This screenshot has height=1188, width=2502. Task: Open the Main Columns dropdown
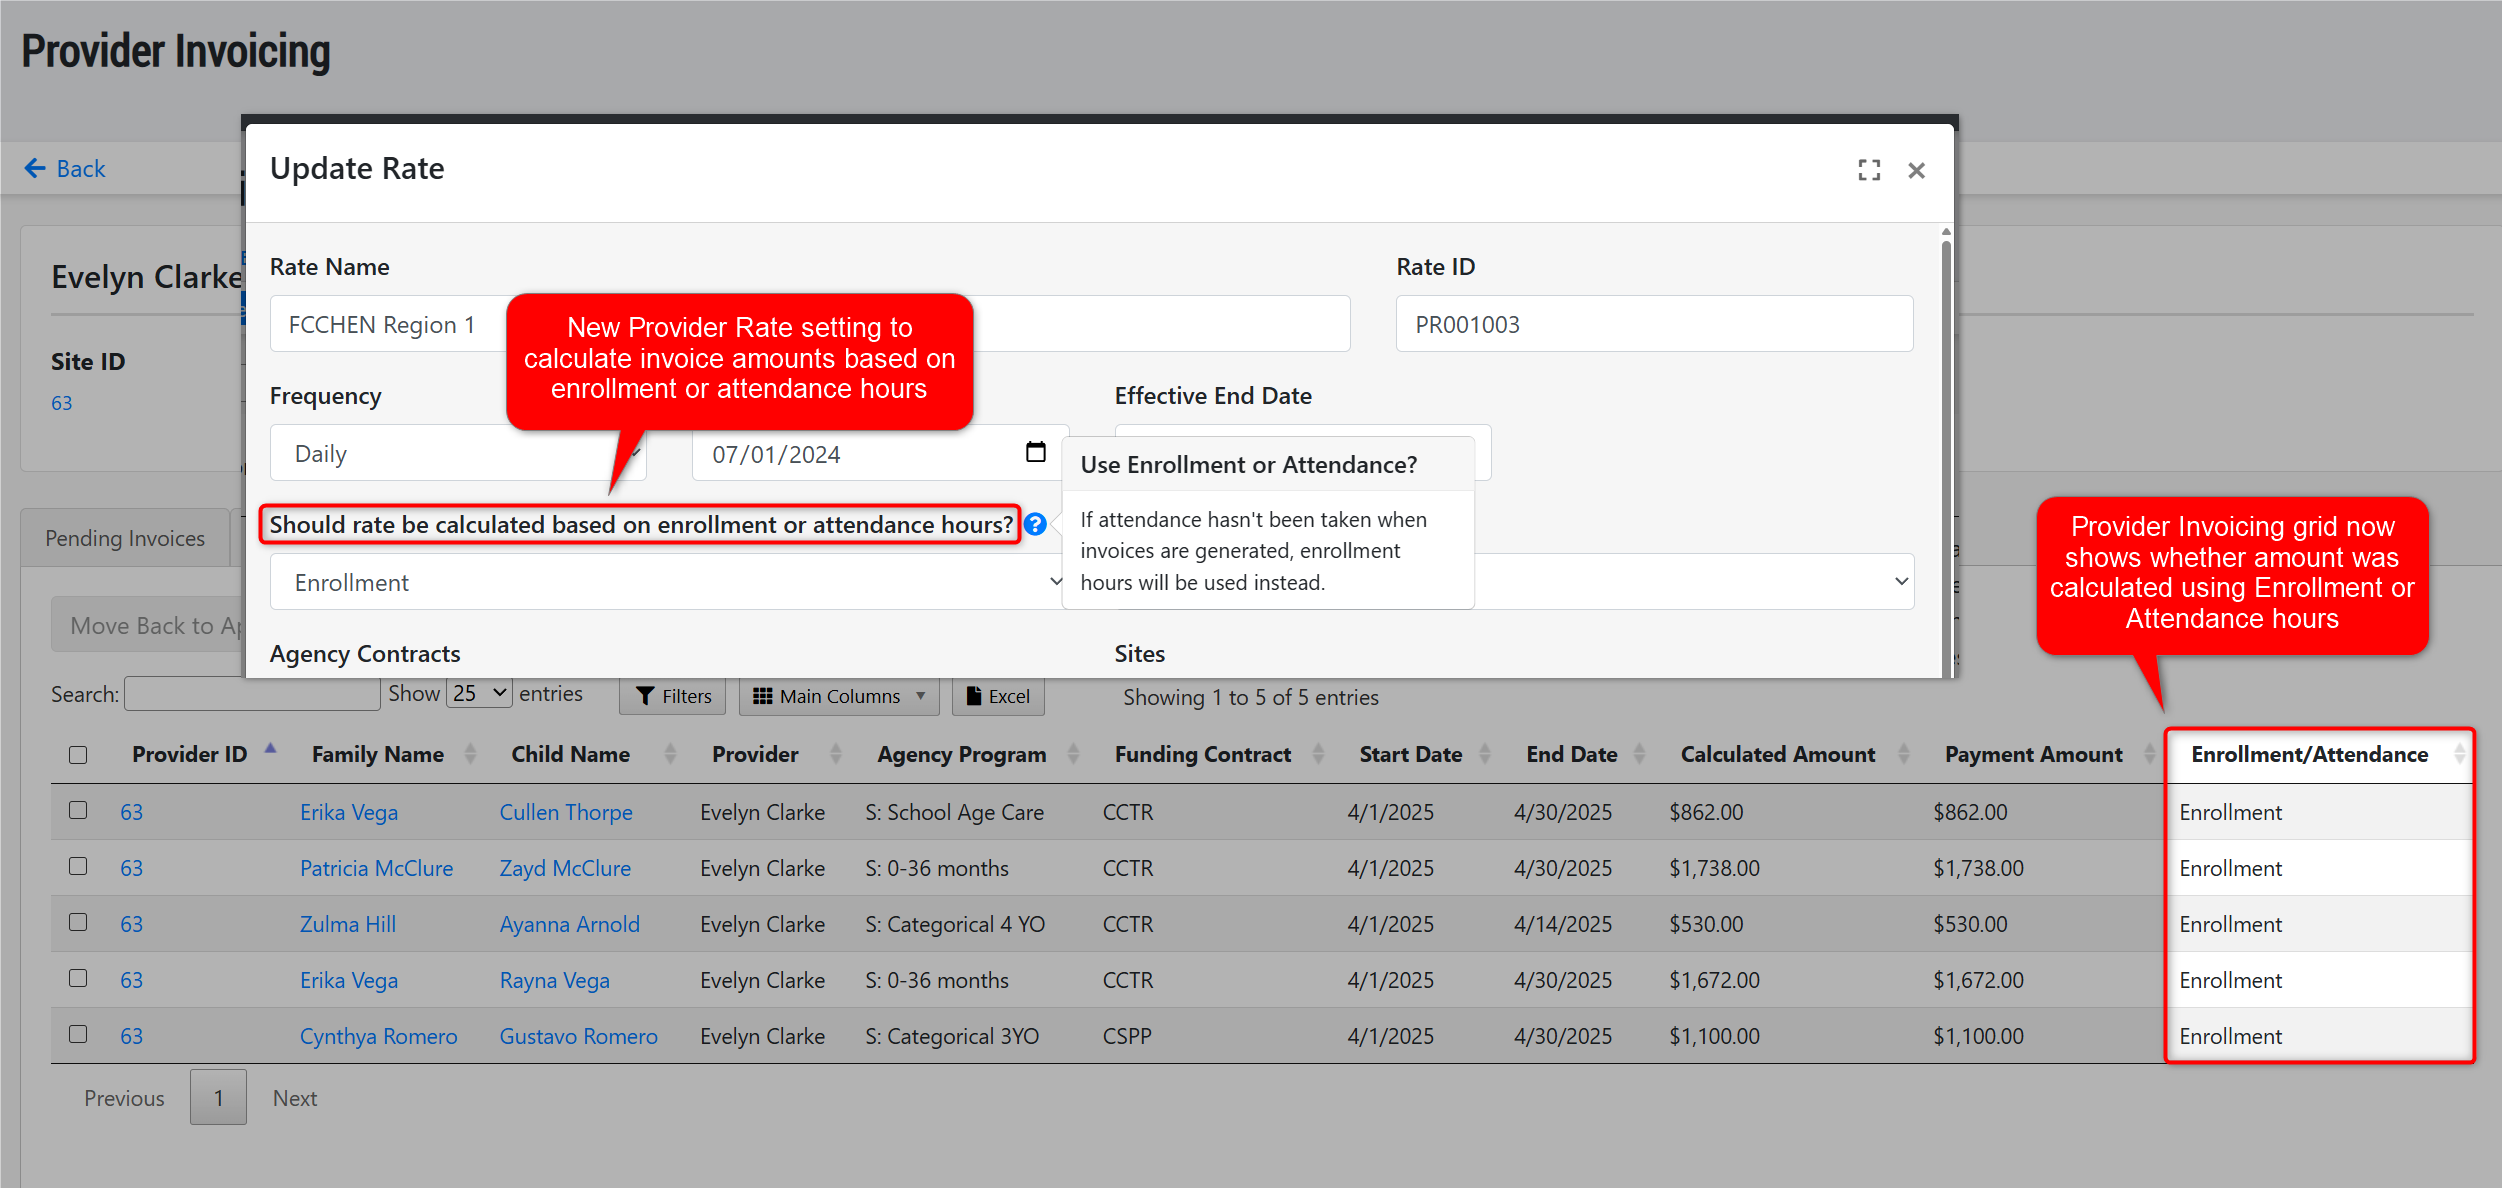click(839, 696)
